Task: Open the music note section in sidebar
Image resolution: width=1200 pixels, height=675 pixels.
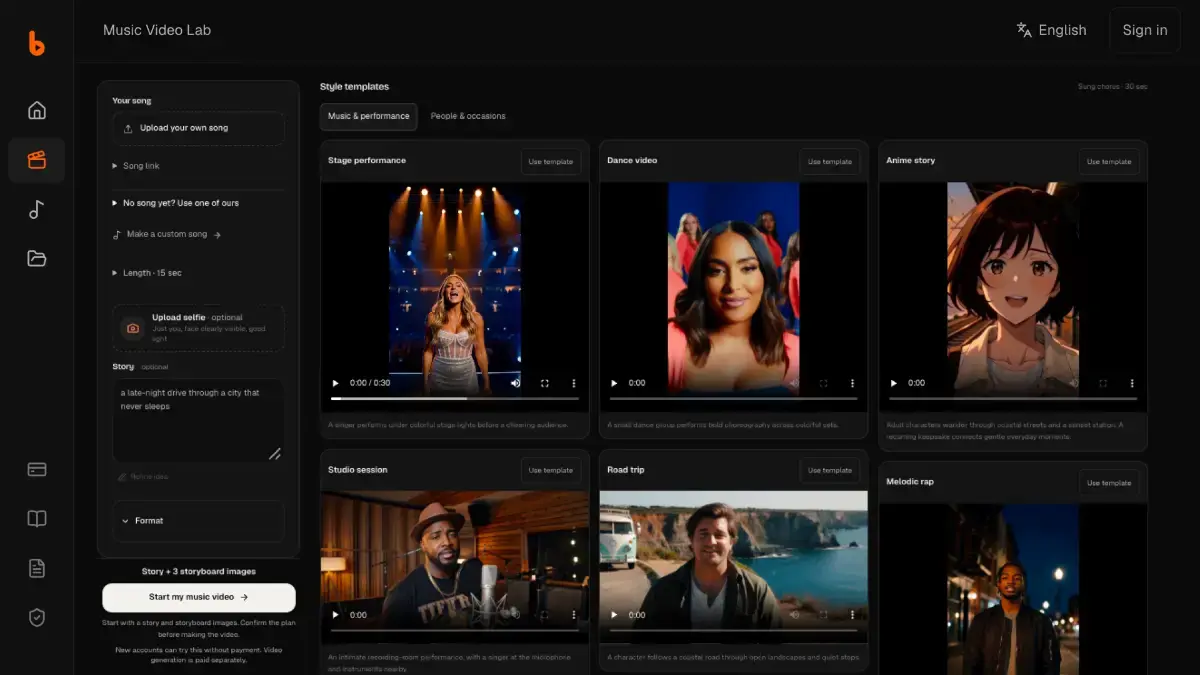Action: pos(37,209)
